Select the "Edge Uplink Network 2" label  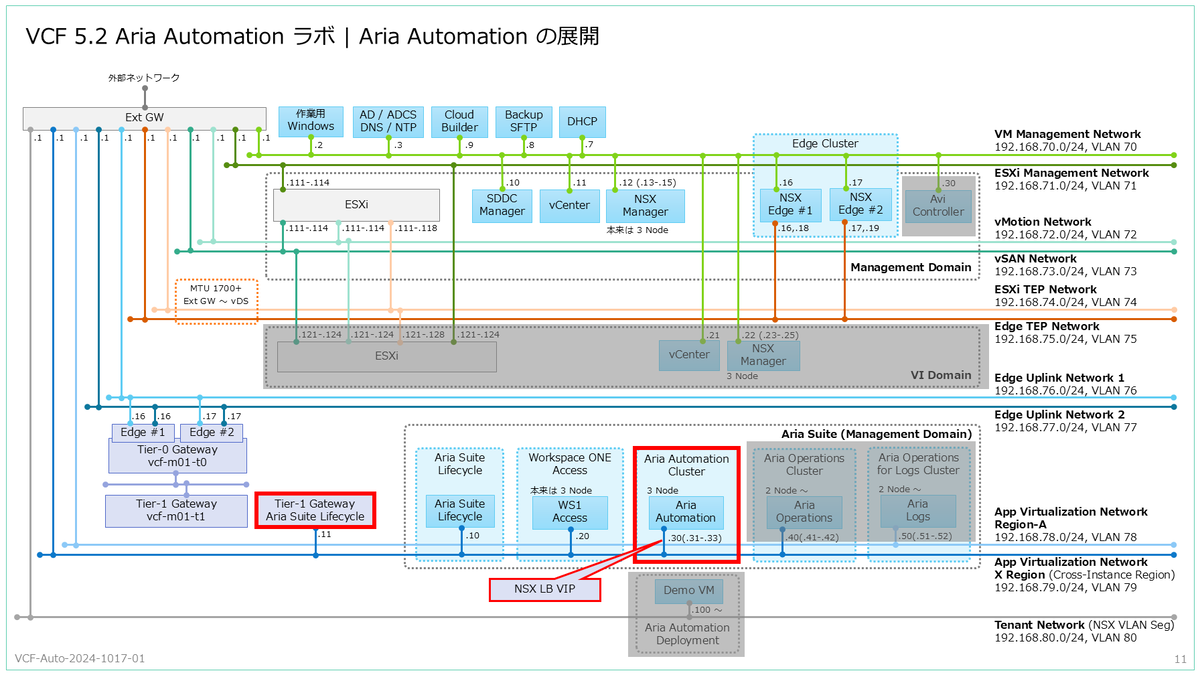tap(1059, 414)
